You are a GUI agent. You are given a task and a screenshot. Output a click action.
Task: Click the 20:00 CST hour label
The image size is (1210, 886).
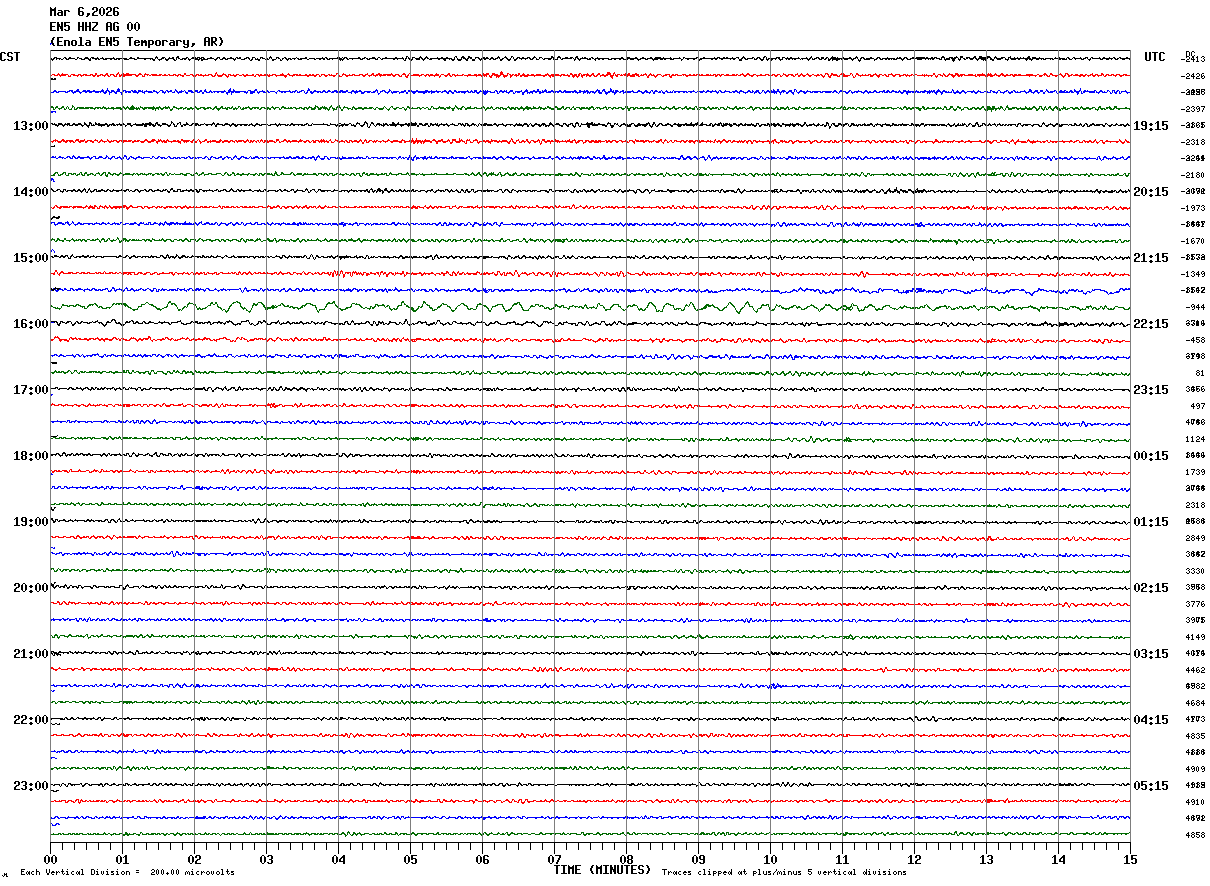coord(30,588)
